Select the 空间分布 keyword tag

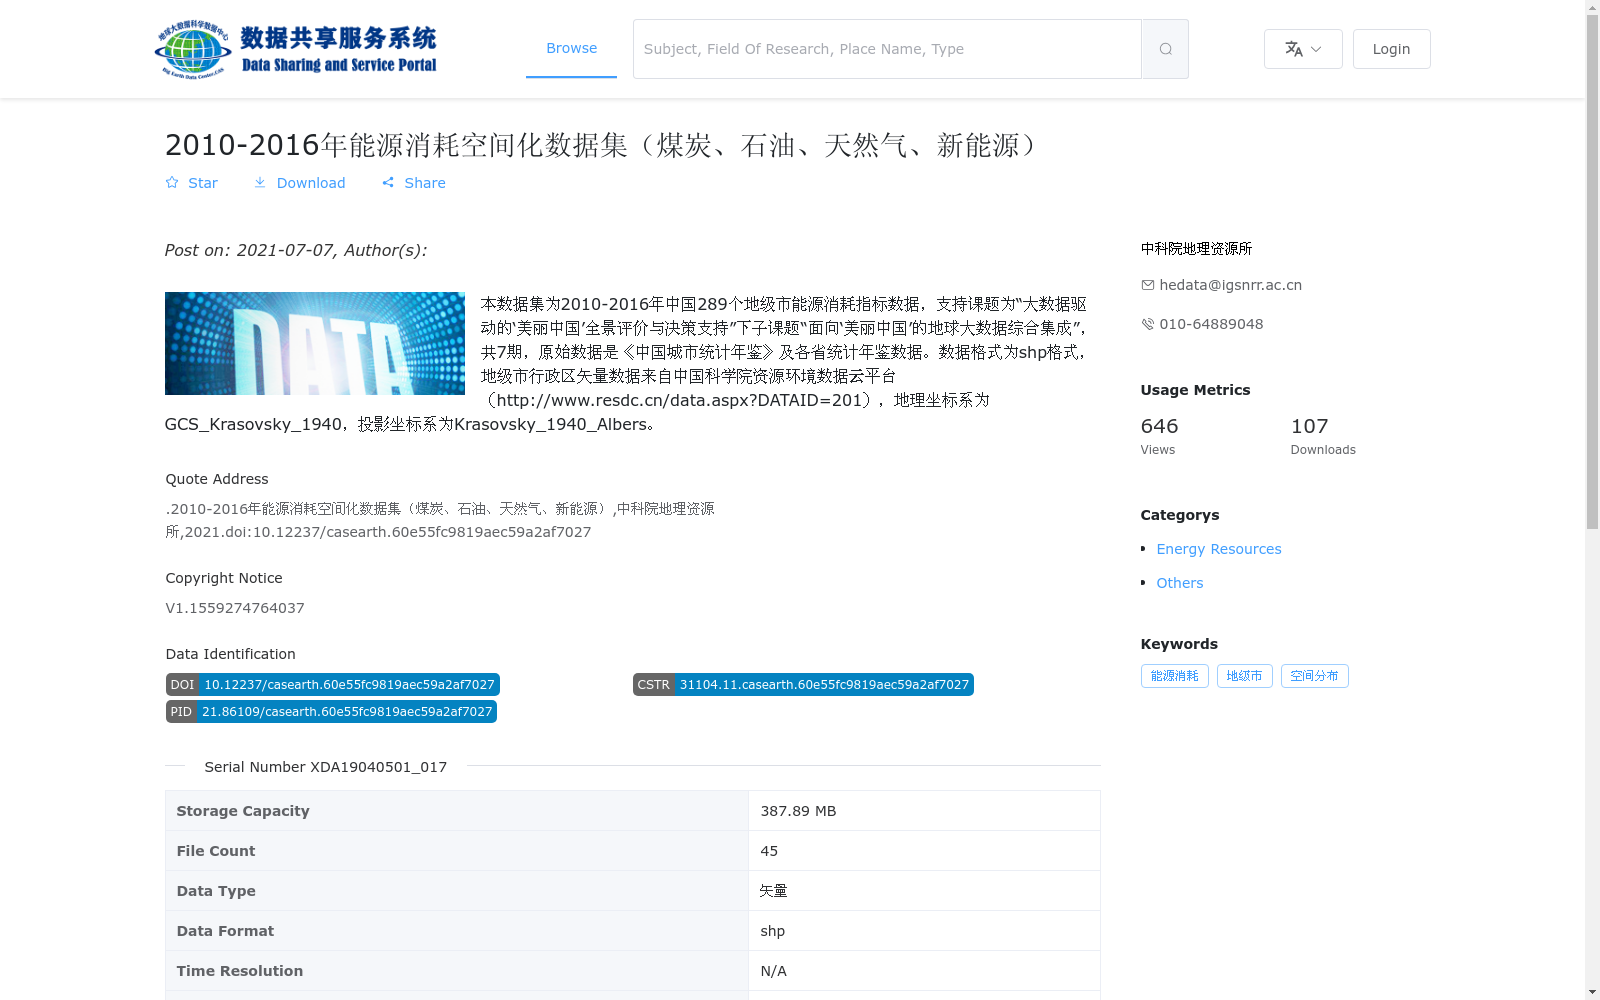point(1314,676)
